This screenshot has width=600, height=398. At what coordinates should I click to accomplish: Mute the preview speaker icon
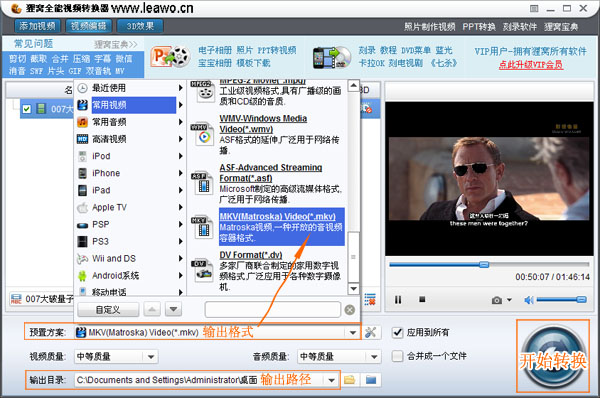pyautogui.click(x=528, y=300)
